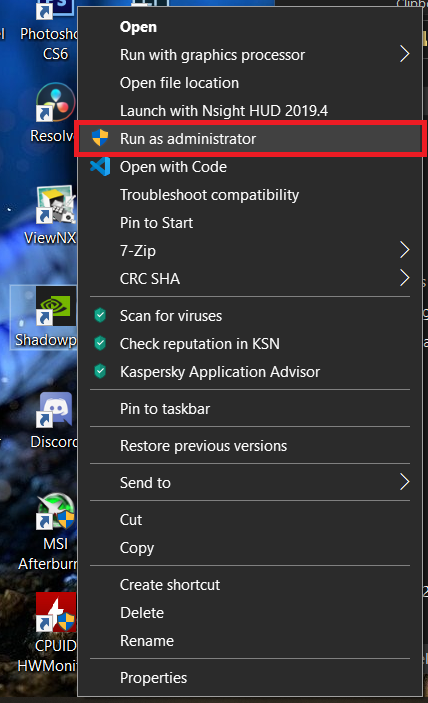Select the NVIDIA Shadowplay desktop icon
Viewport: 428px width, 703px height.
tap(56, 306)
